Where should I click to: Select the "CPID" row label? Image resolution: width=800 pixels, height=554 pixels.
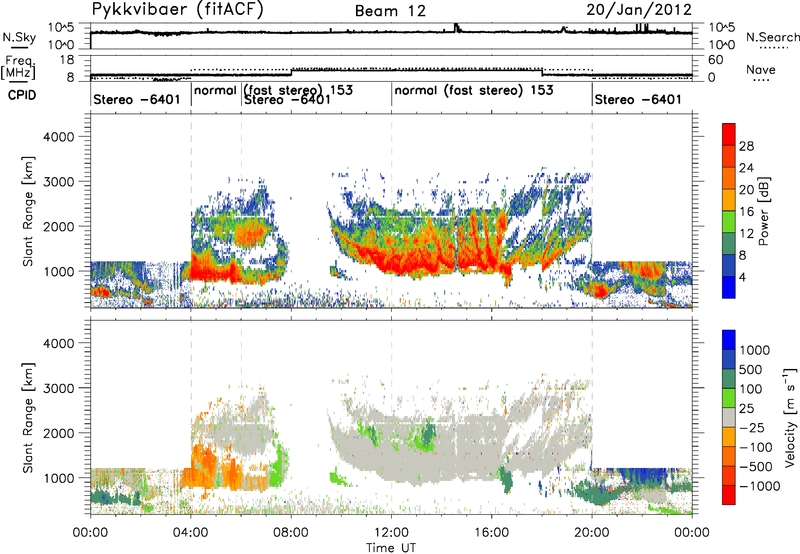(22, 95)
